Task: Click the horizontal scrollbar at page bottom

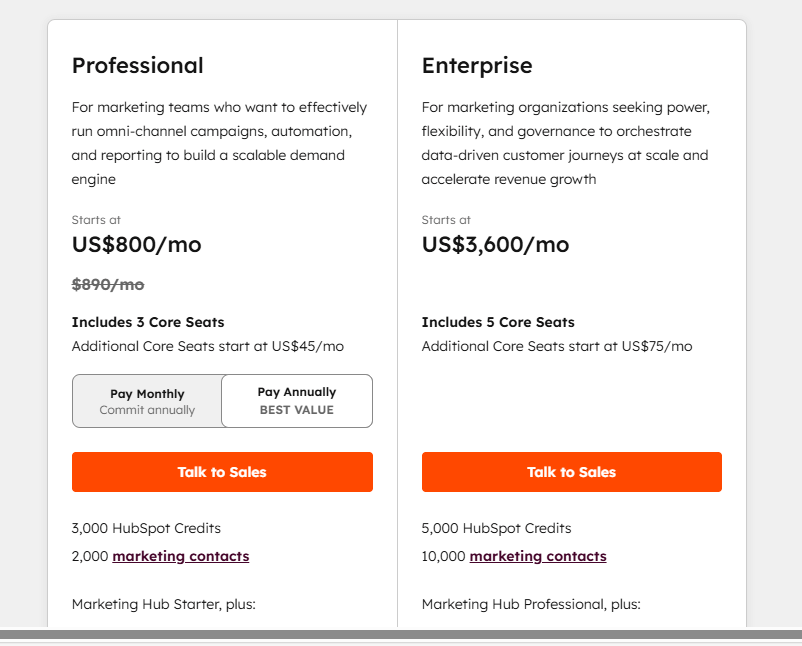Action: [400, 634]
